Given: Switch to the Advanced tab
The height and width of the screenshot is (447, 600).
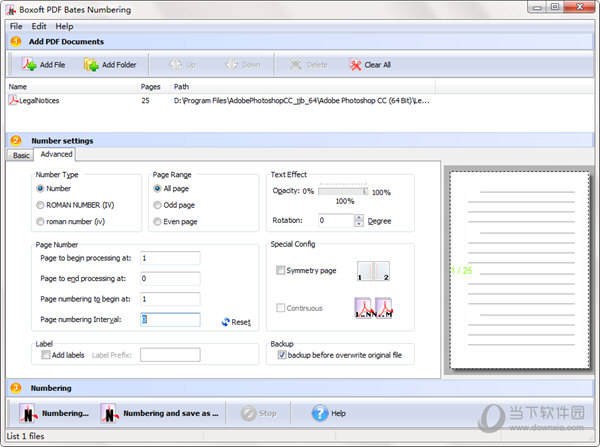Looking at the screenshot, I should tap(56, 154).
